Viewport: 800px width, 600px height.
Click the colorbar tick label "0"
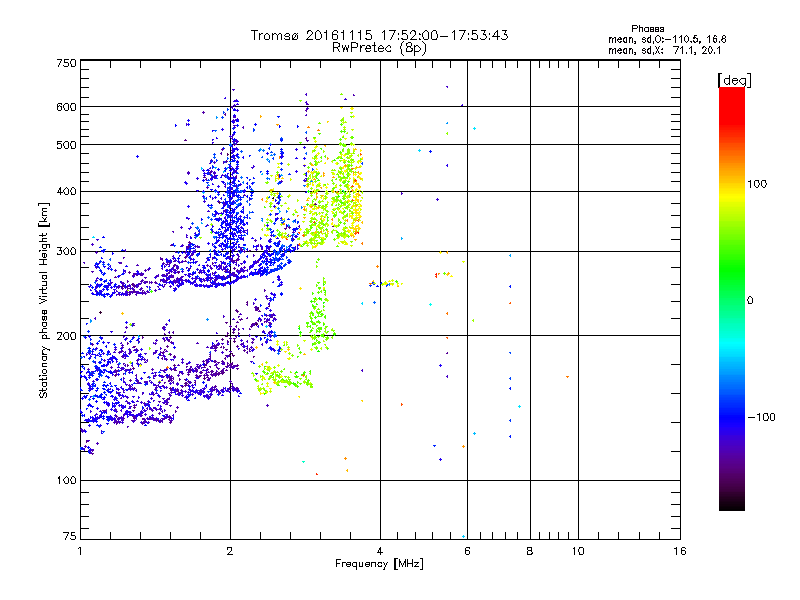pos(750,301)
